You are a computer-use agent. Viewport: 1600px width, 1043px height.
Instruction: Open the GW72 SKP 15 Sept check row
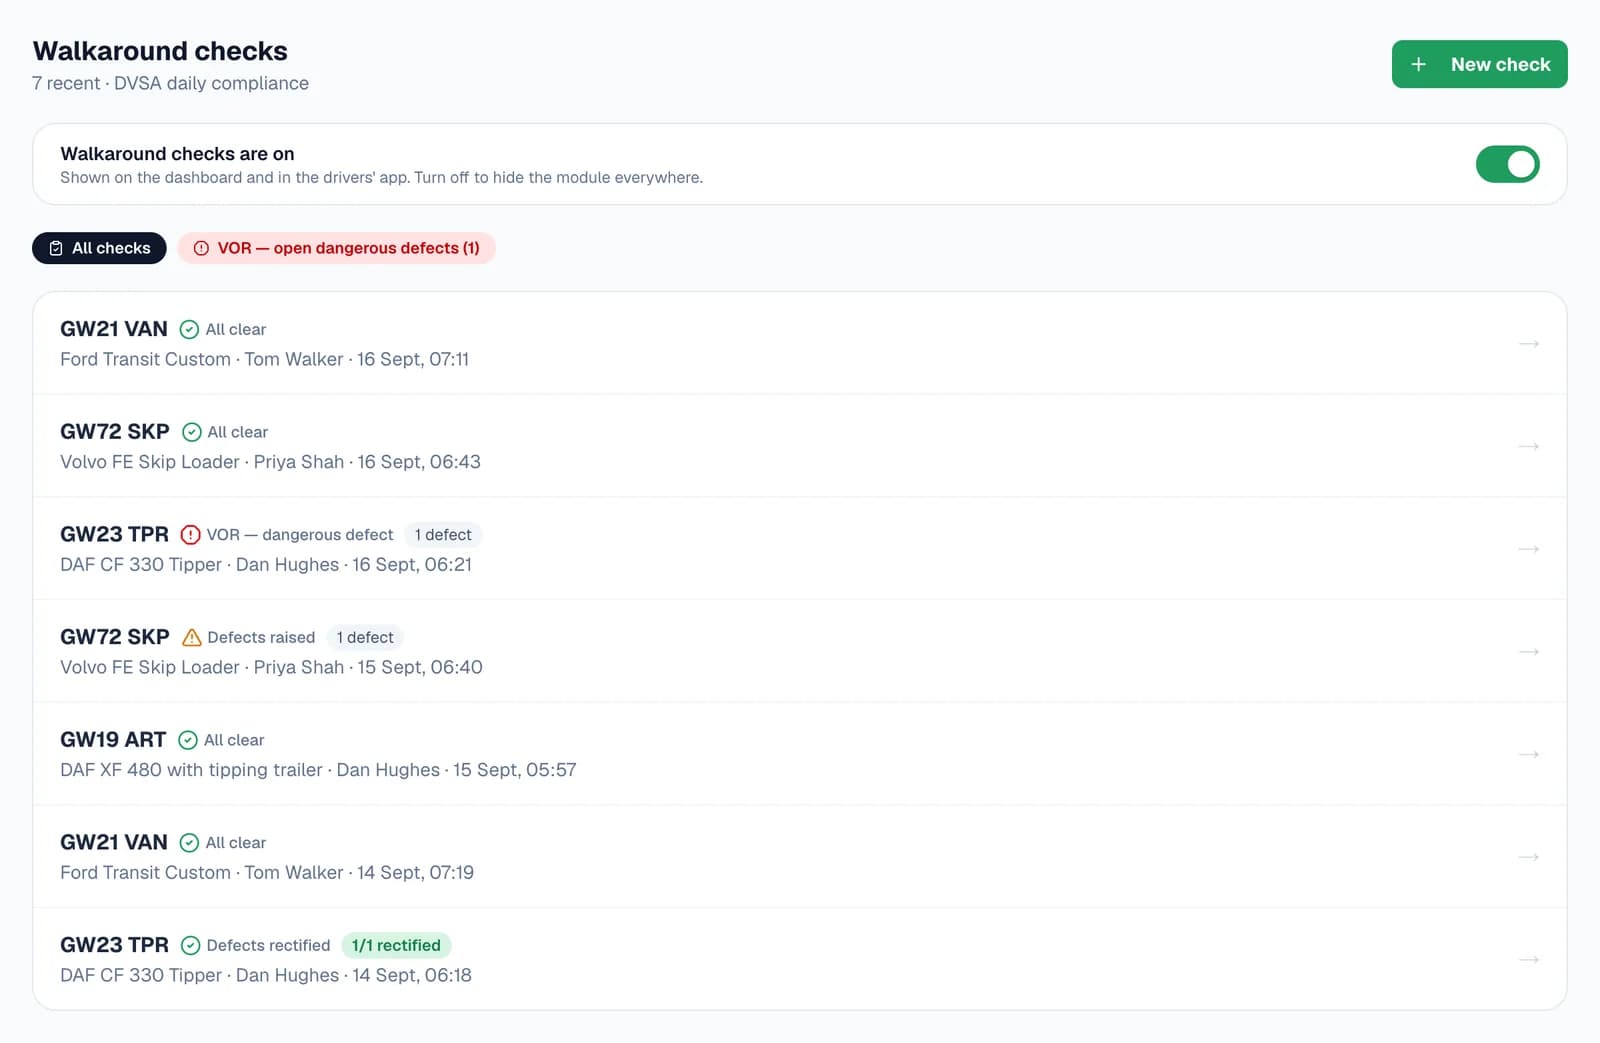coord(800,651)
